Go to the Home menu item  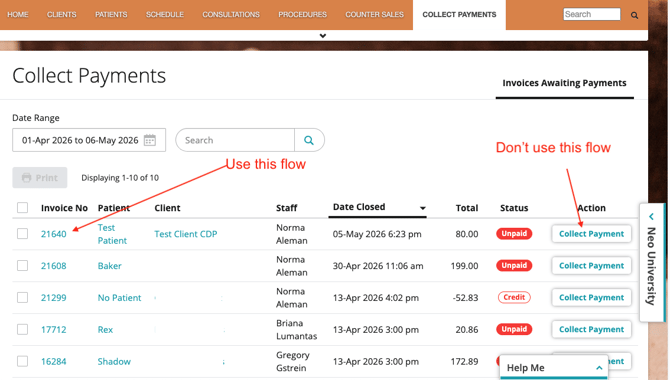18,15
